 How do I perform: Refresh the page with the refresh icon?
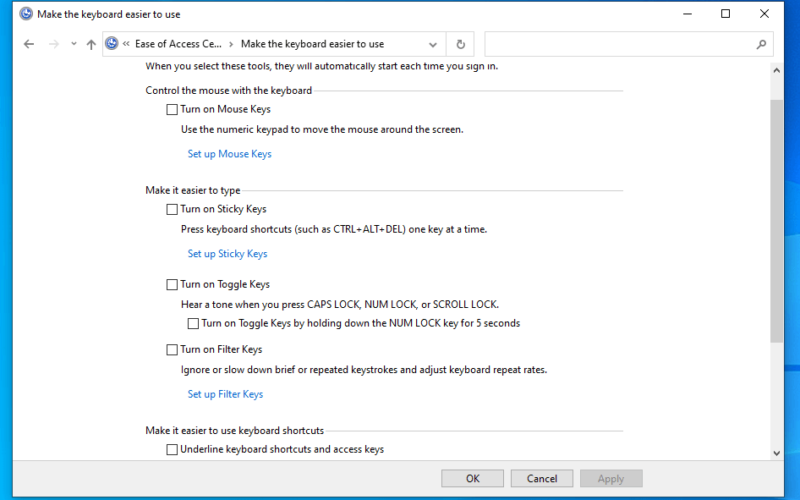[x=460, y=44]
